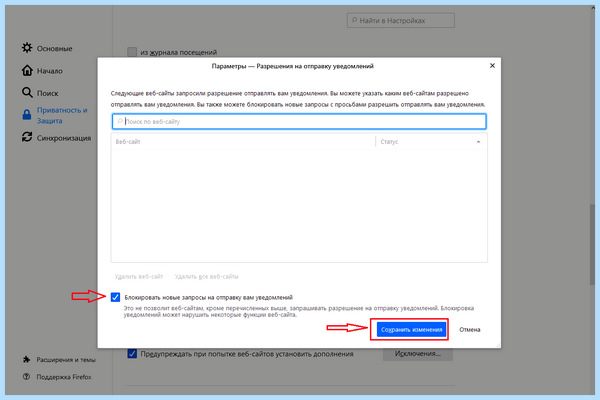Open the Поиск settings section

pos(47,93)
